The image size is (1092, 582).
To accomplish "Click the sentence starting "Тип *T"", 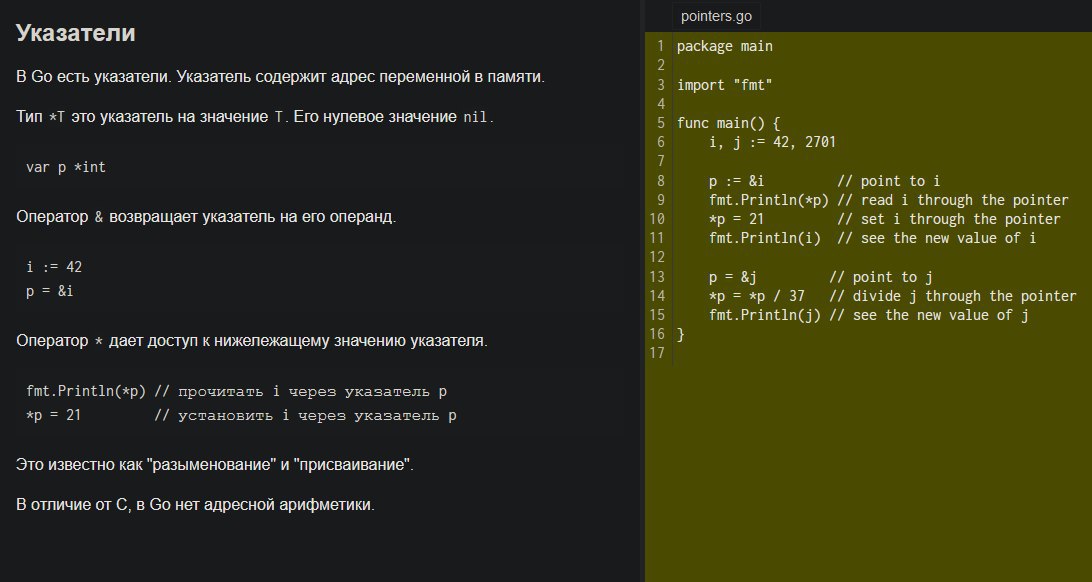I will [255, 117].
